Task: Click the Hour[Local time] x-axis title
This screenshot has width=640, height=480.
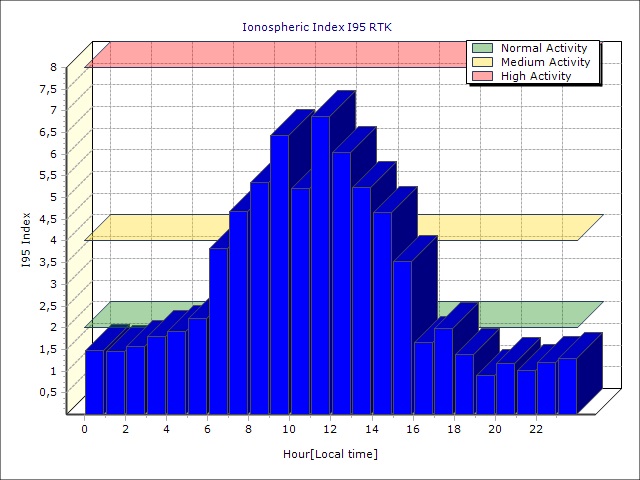Action: coord(330,455)
